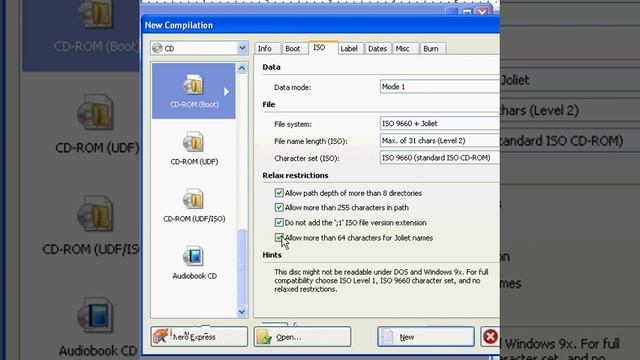Click the Nero Express flame icon
Screen dimensions: 640x360
[x=160, y=336]
